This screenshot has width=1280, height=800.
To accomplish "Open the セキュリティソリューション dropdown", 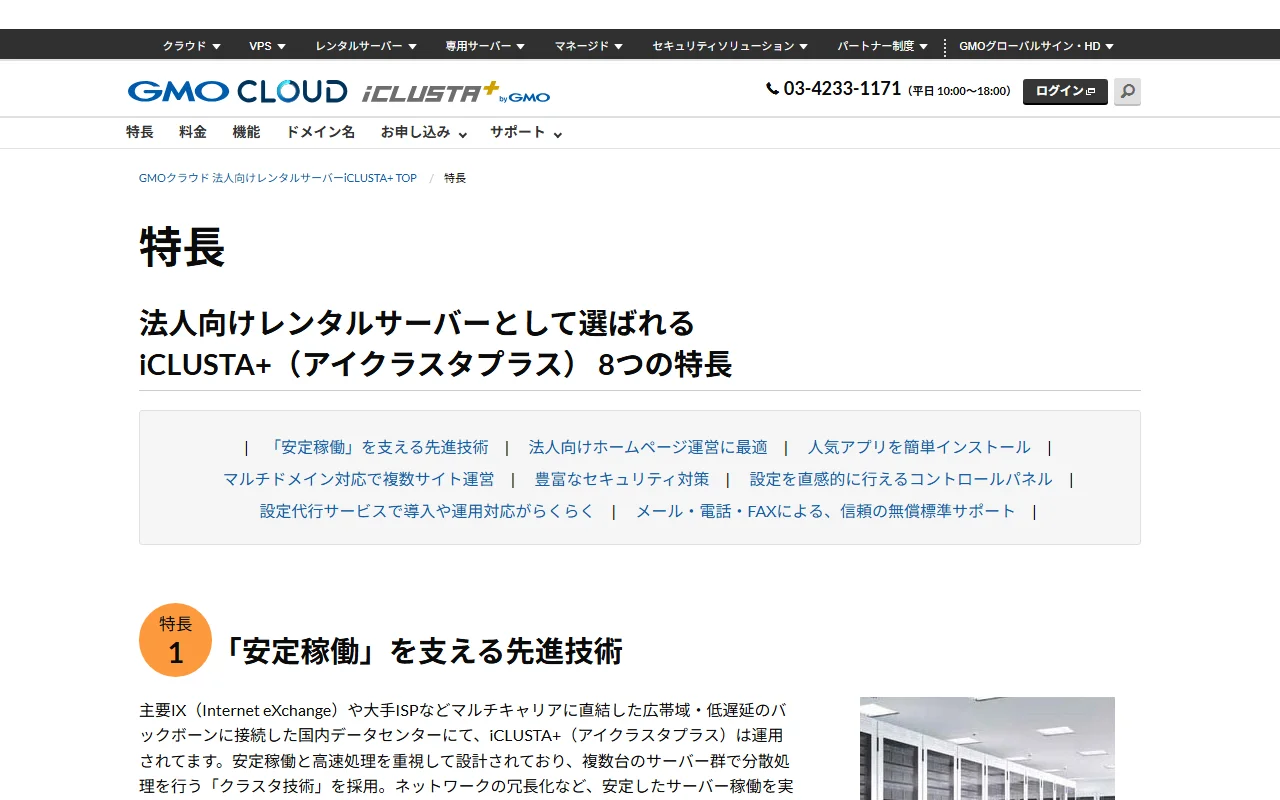I will pos(731,46).
